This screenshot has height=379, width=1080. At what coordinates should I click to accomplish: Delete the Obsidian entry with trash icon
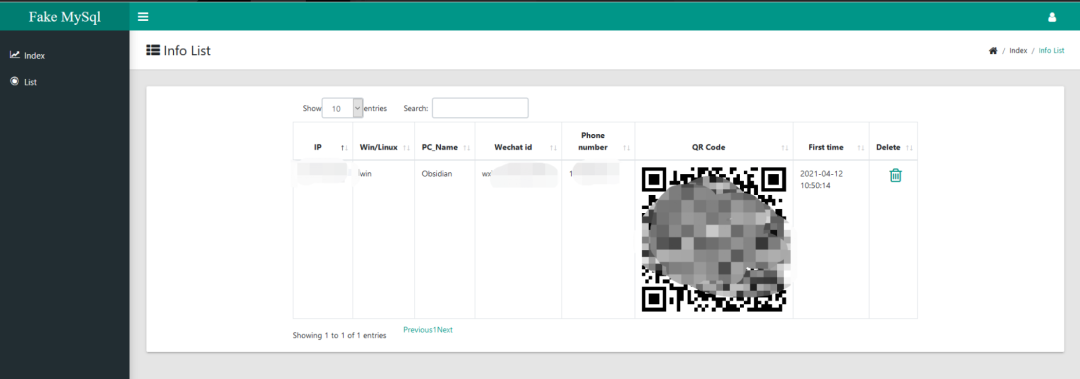(x=895, y=175)
